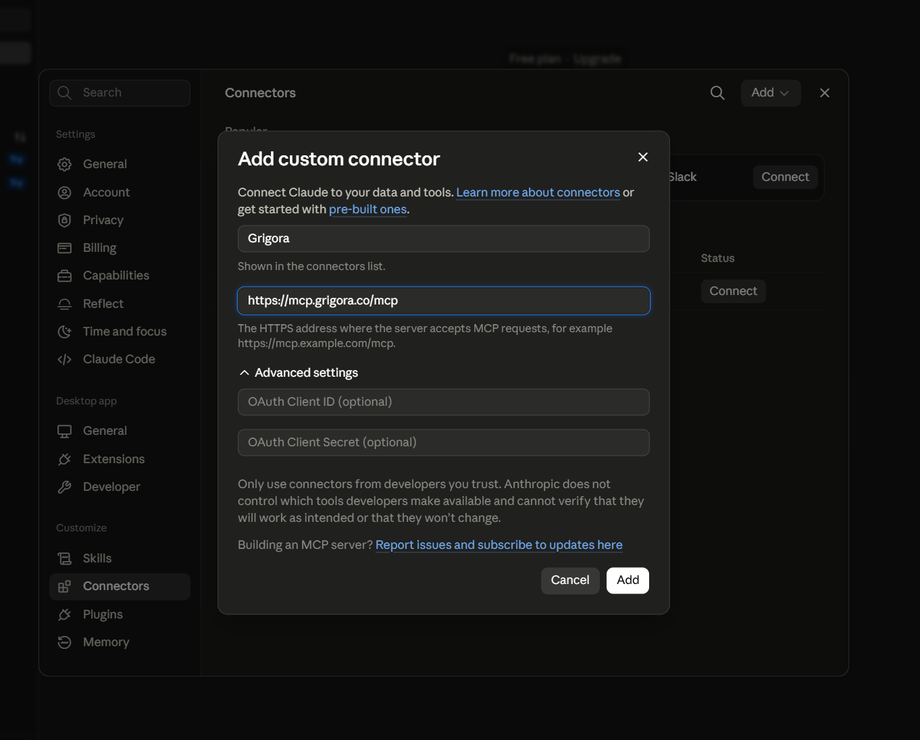Close the settings window with X
Image resolution: width=920 pixels, height=740 pixels.
(824, 93)
